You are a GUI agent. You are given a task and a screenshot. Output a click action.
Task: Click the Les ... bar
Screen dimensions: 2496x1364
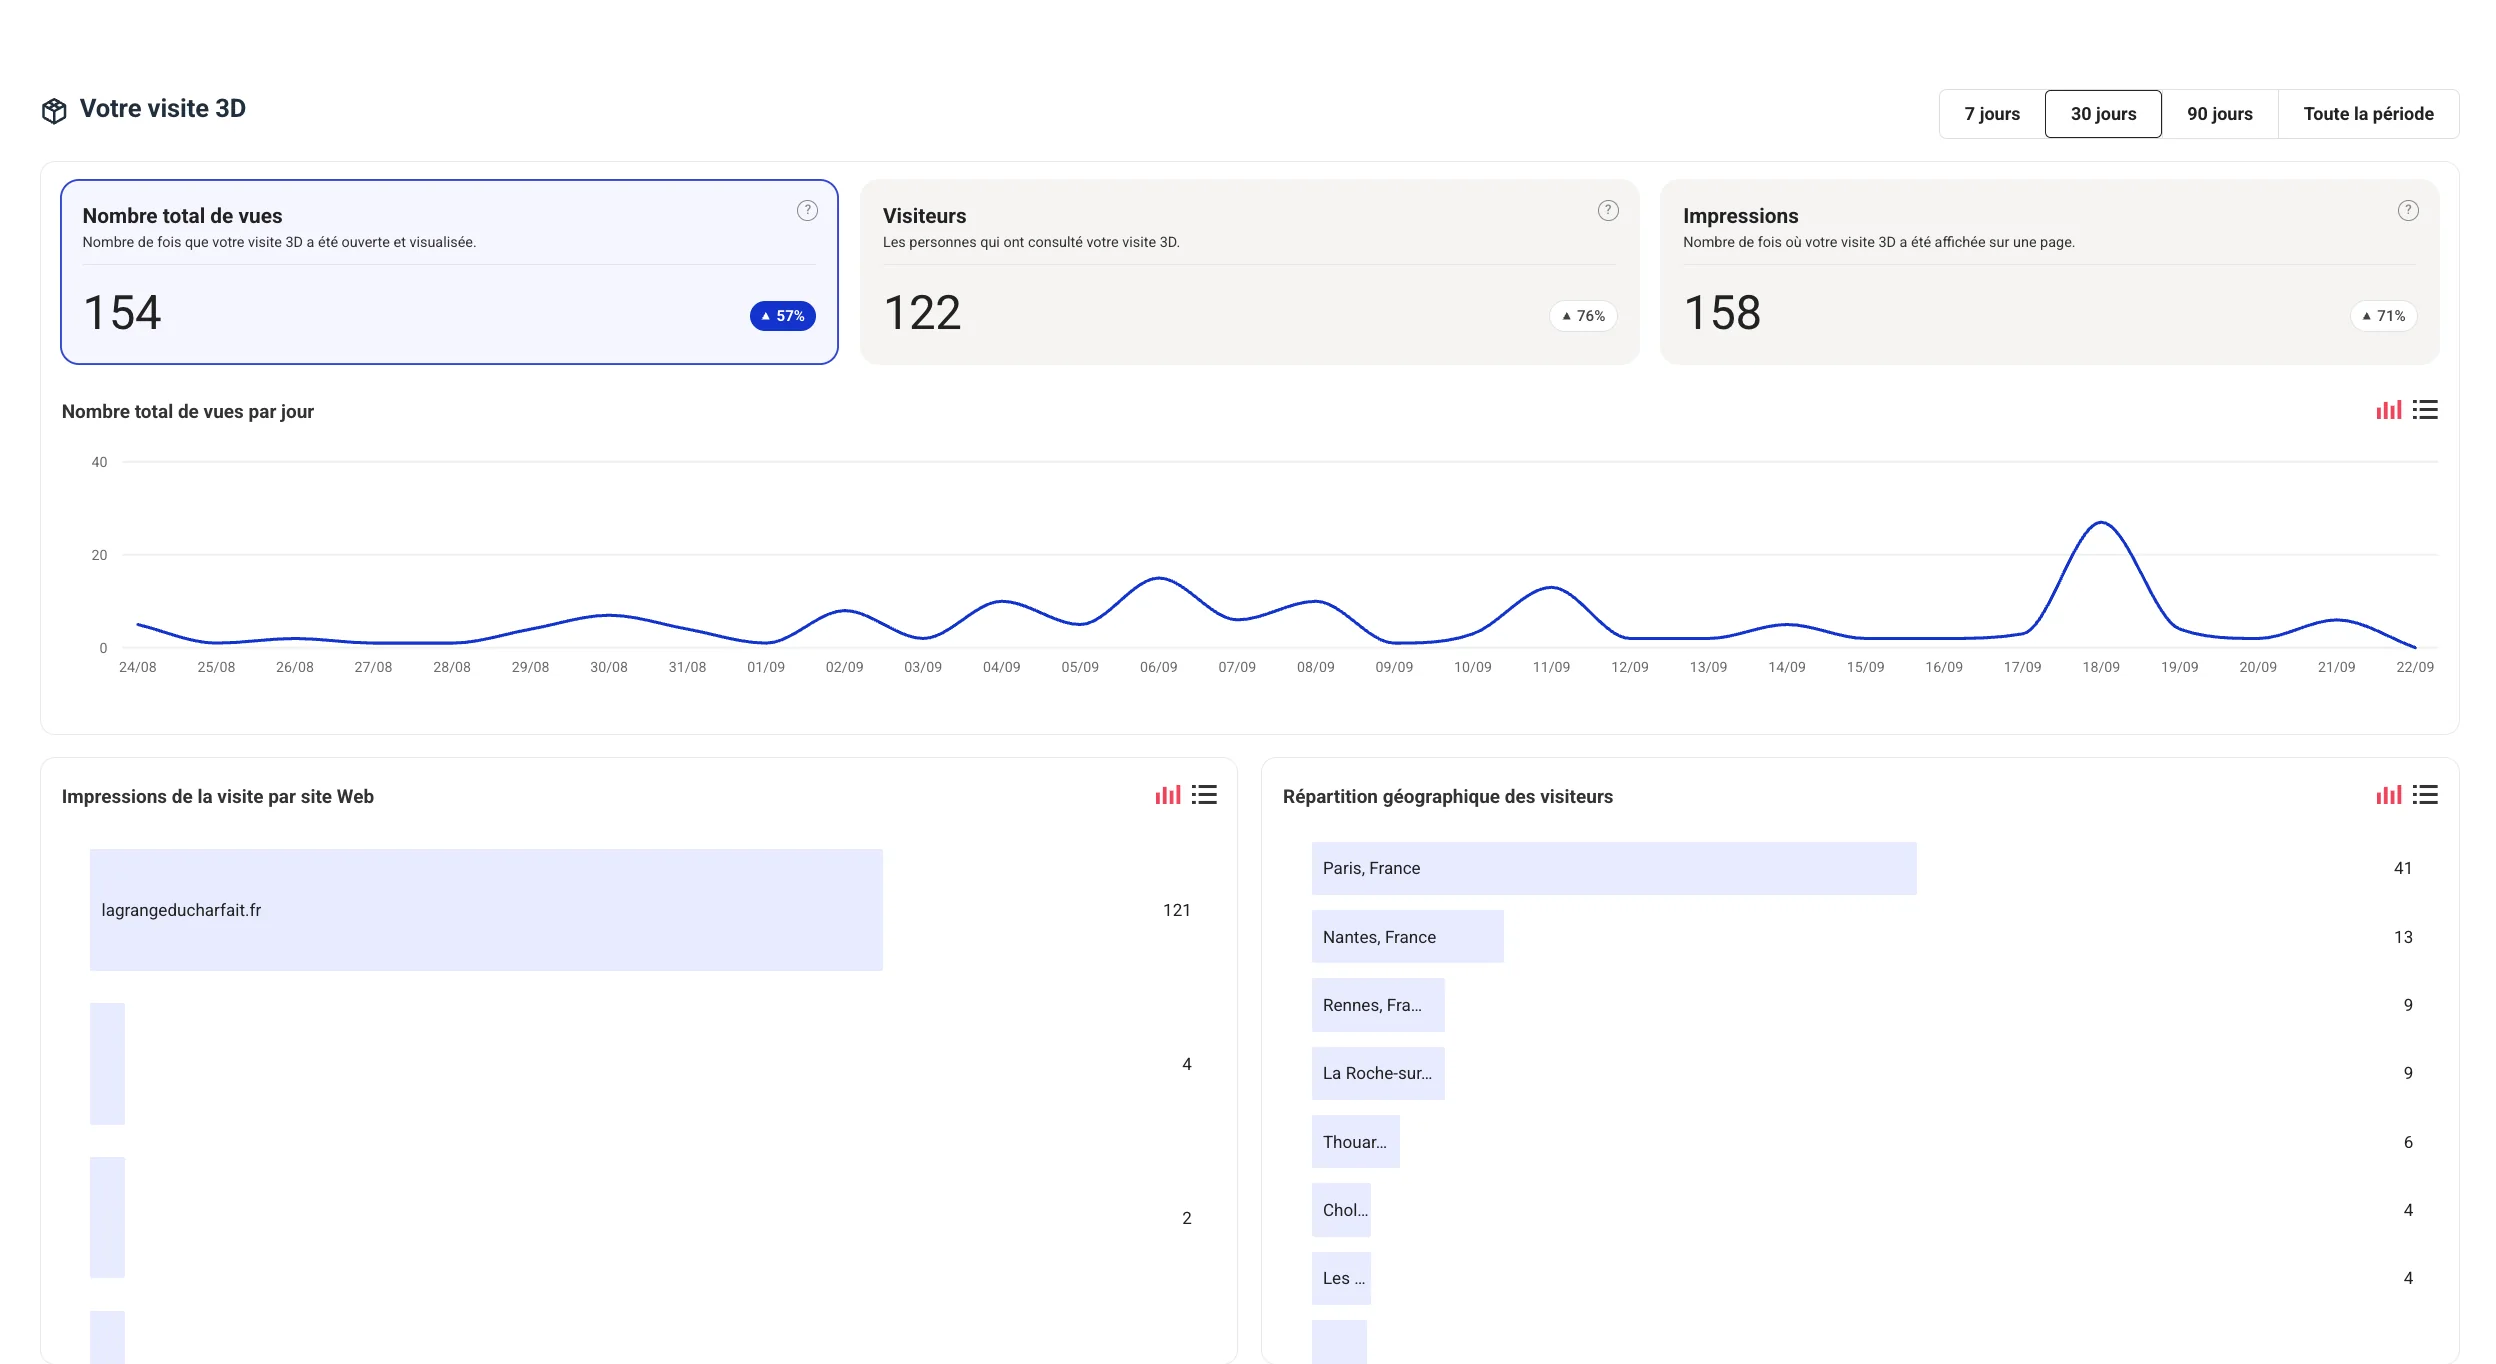click(1341, 1278)
